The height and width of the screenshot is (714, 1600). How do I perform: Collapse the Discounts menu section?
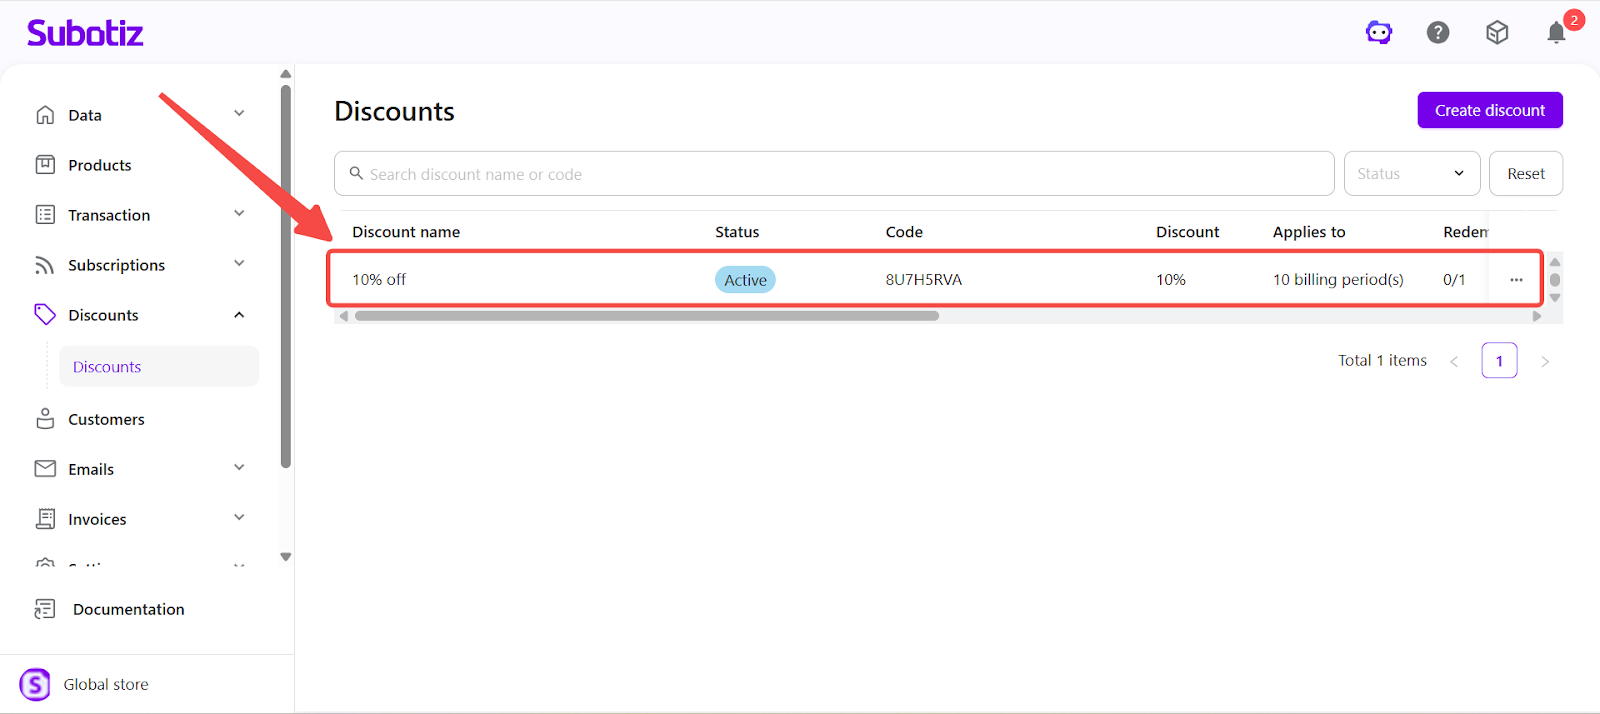(239, 315)
